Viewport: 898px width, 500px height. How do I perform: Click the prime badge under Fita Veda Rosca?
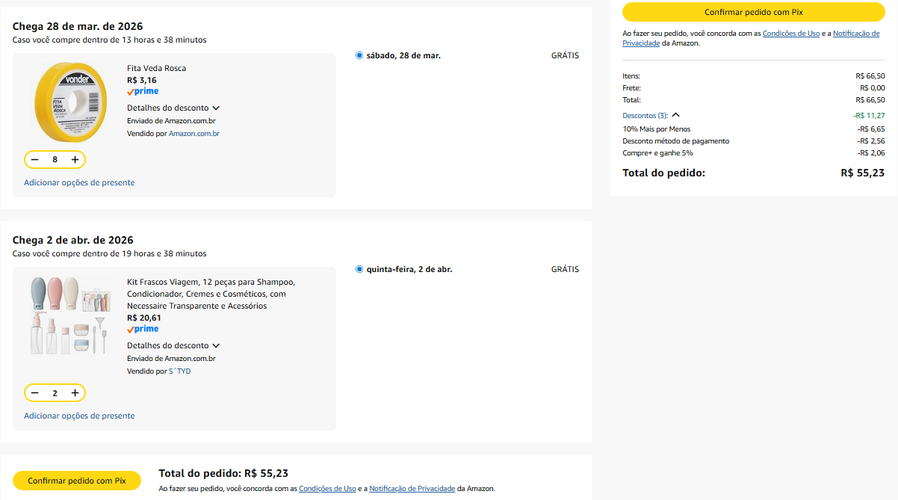[x=143, y=92]
